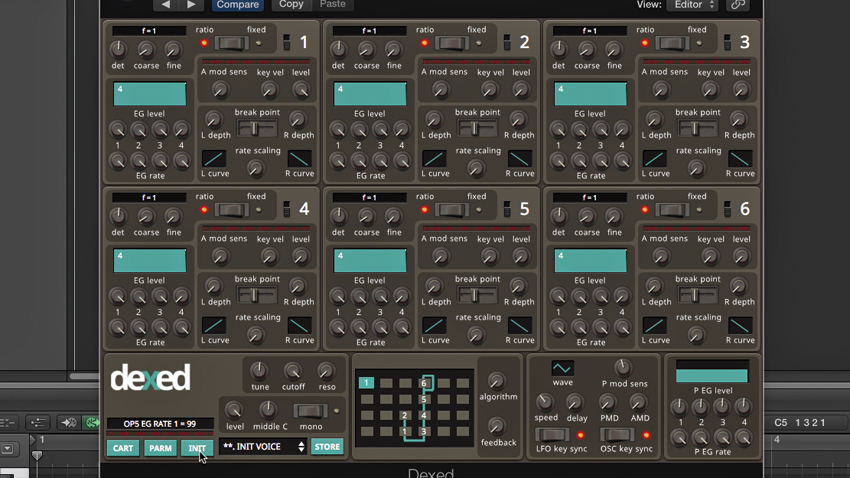Click the Compare button
The height and width of the screenshot is (478, 850).
point(237,5)
